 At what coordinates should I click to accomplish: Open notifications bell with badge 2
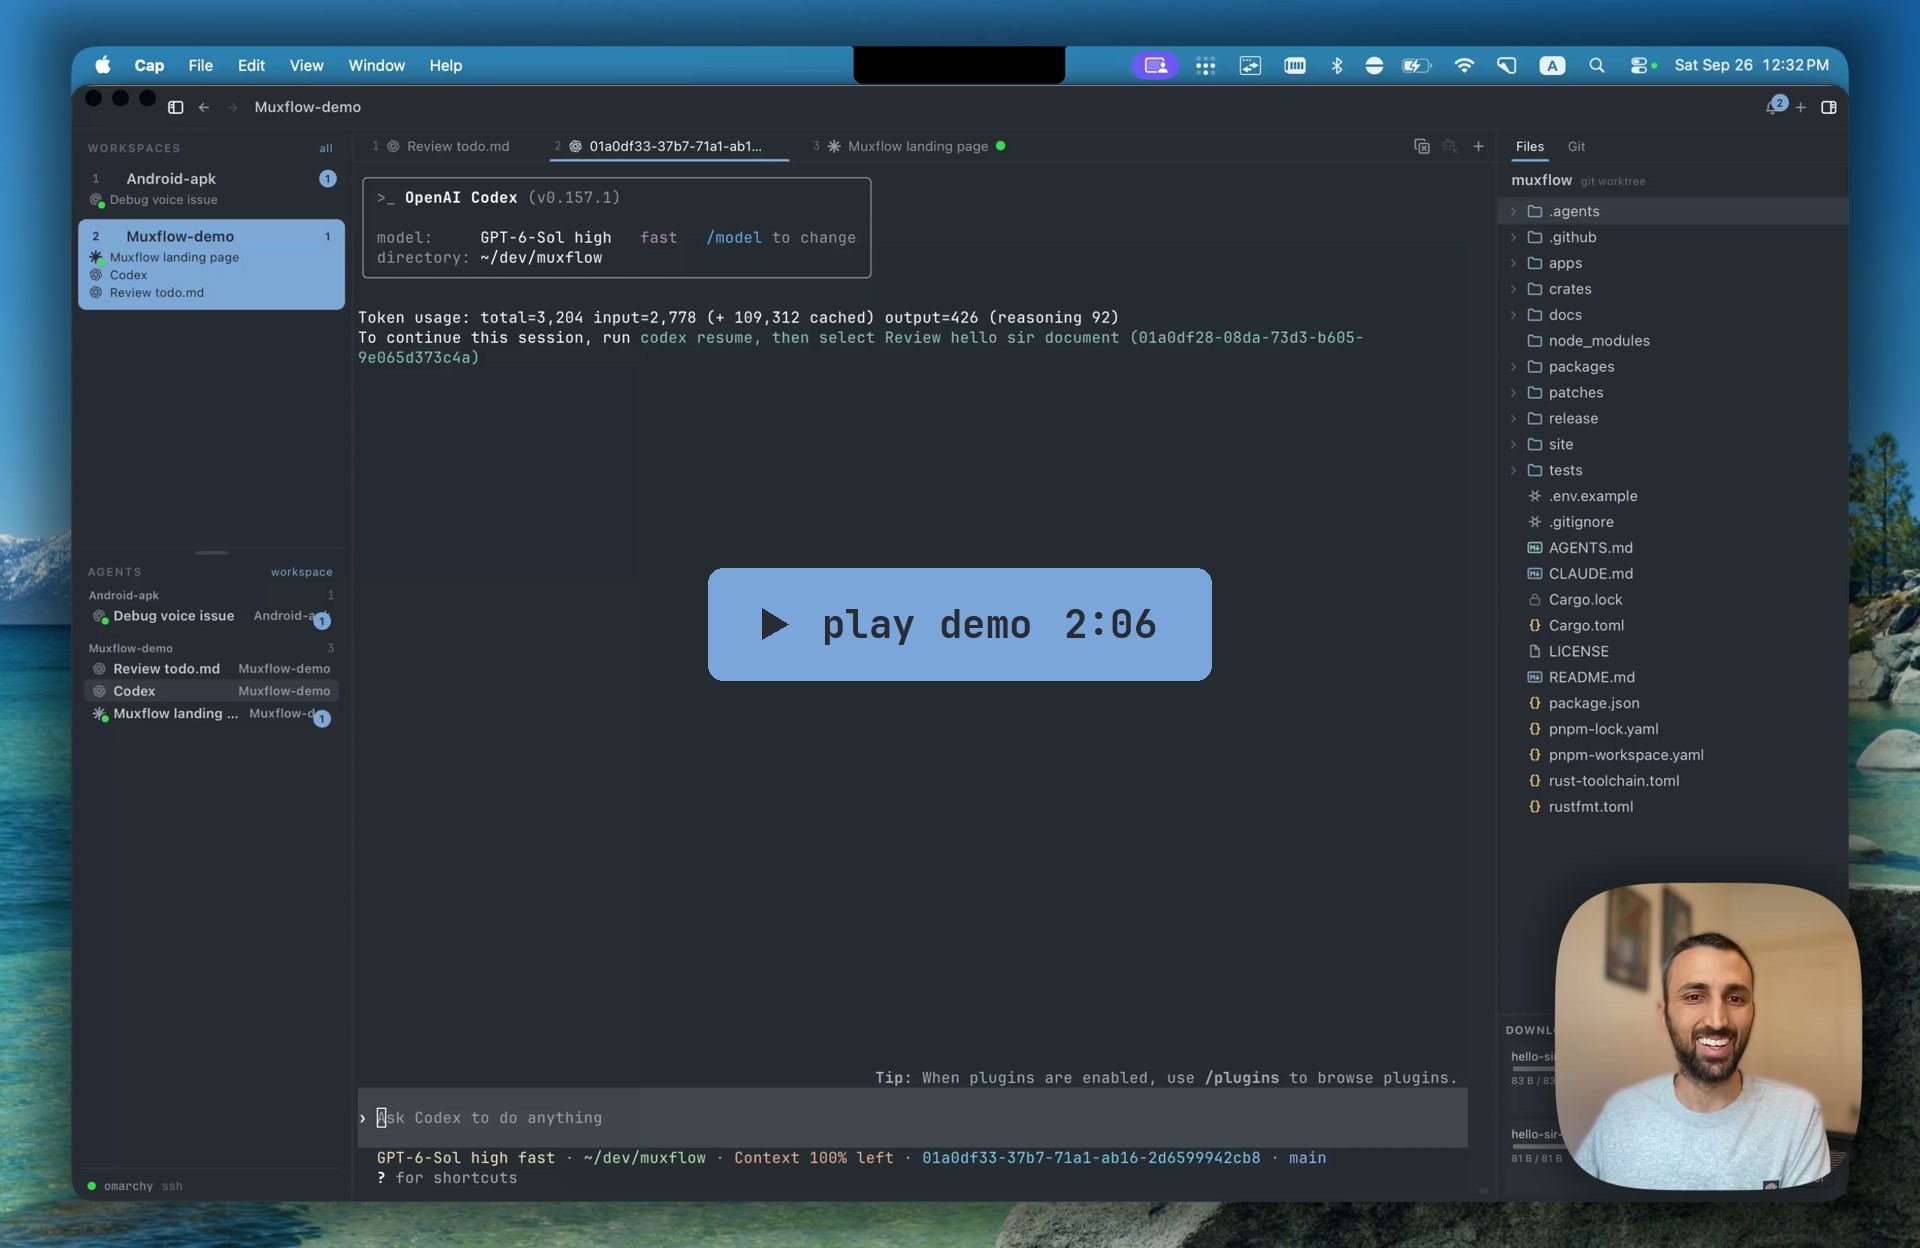click(1774, 106)
